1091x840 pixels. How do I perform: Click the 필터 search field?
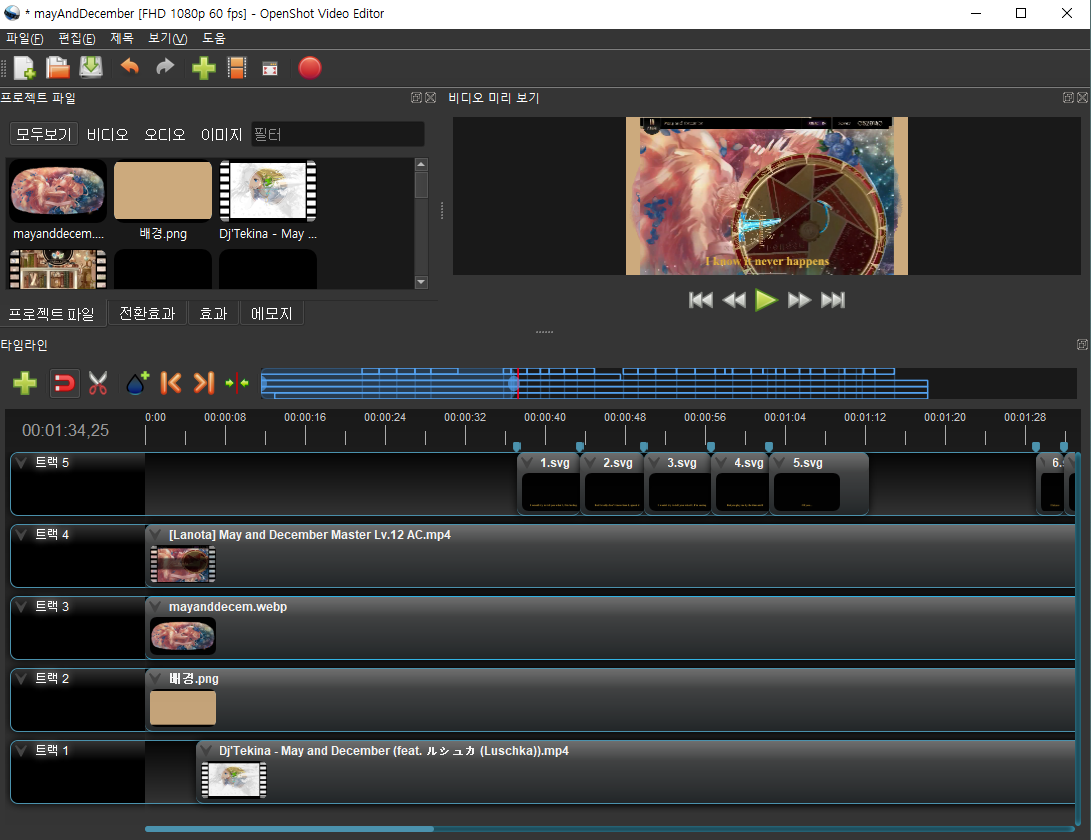337,134
